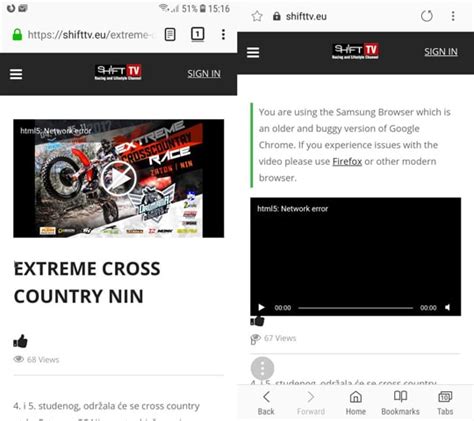Open Firefox three-dot overflow menu
The width and height of the screenshot is (474, 421).
pos(223,34)
